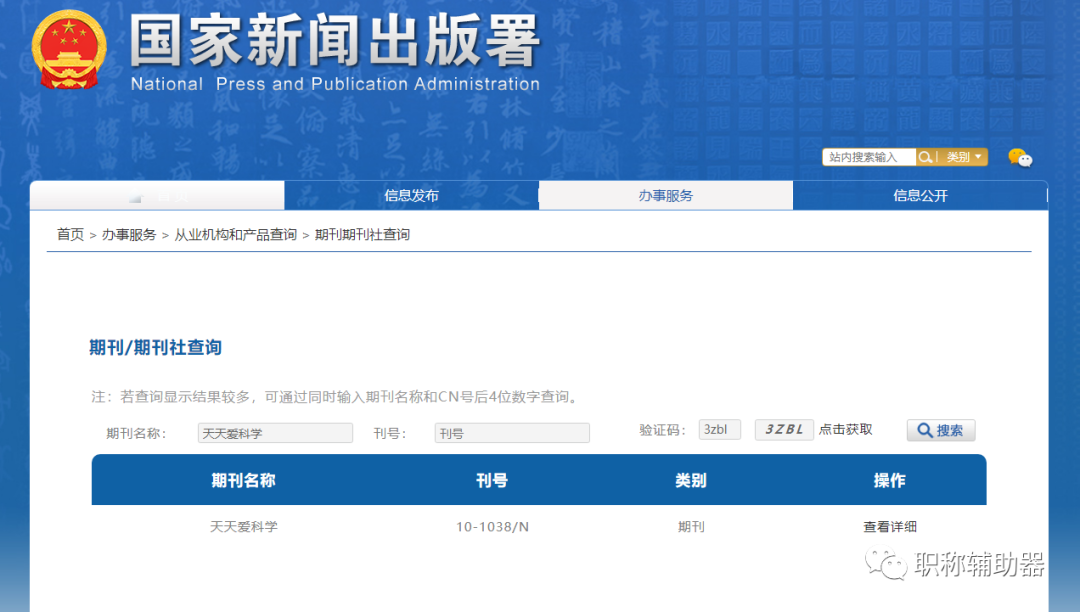
Task: Switch to the 信息发布 tab
Action: [412, 195]
